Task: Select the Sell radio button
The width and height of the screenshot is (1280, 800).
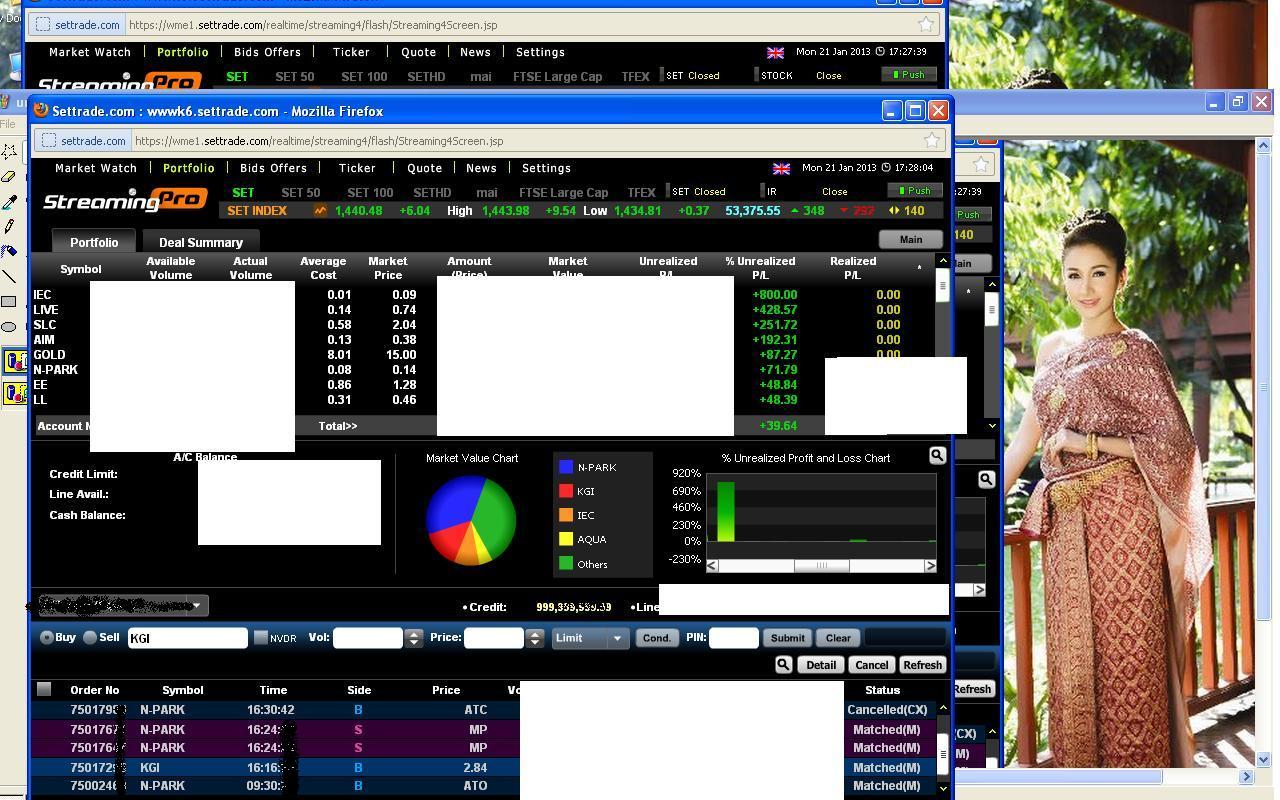Action: [90, 637]
